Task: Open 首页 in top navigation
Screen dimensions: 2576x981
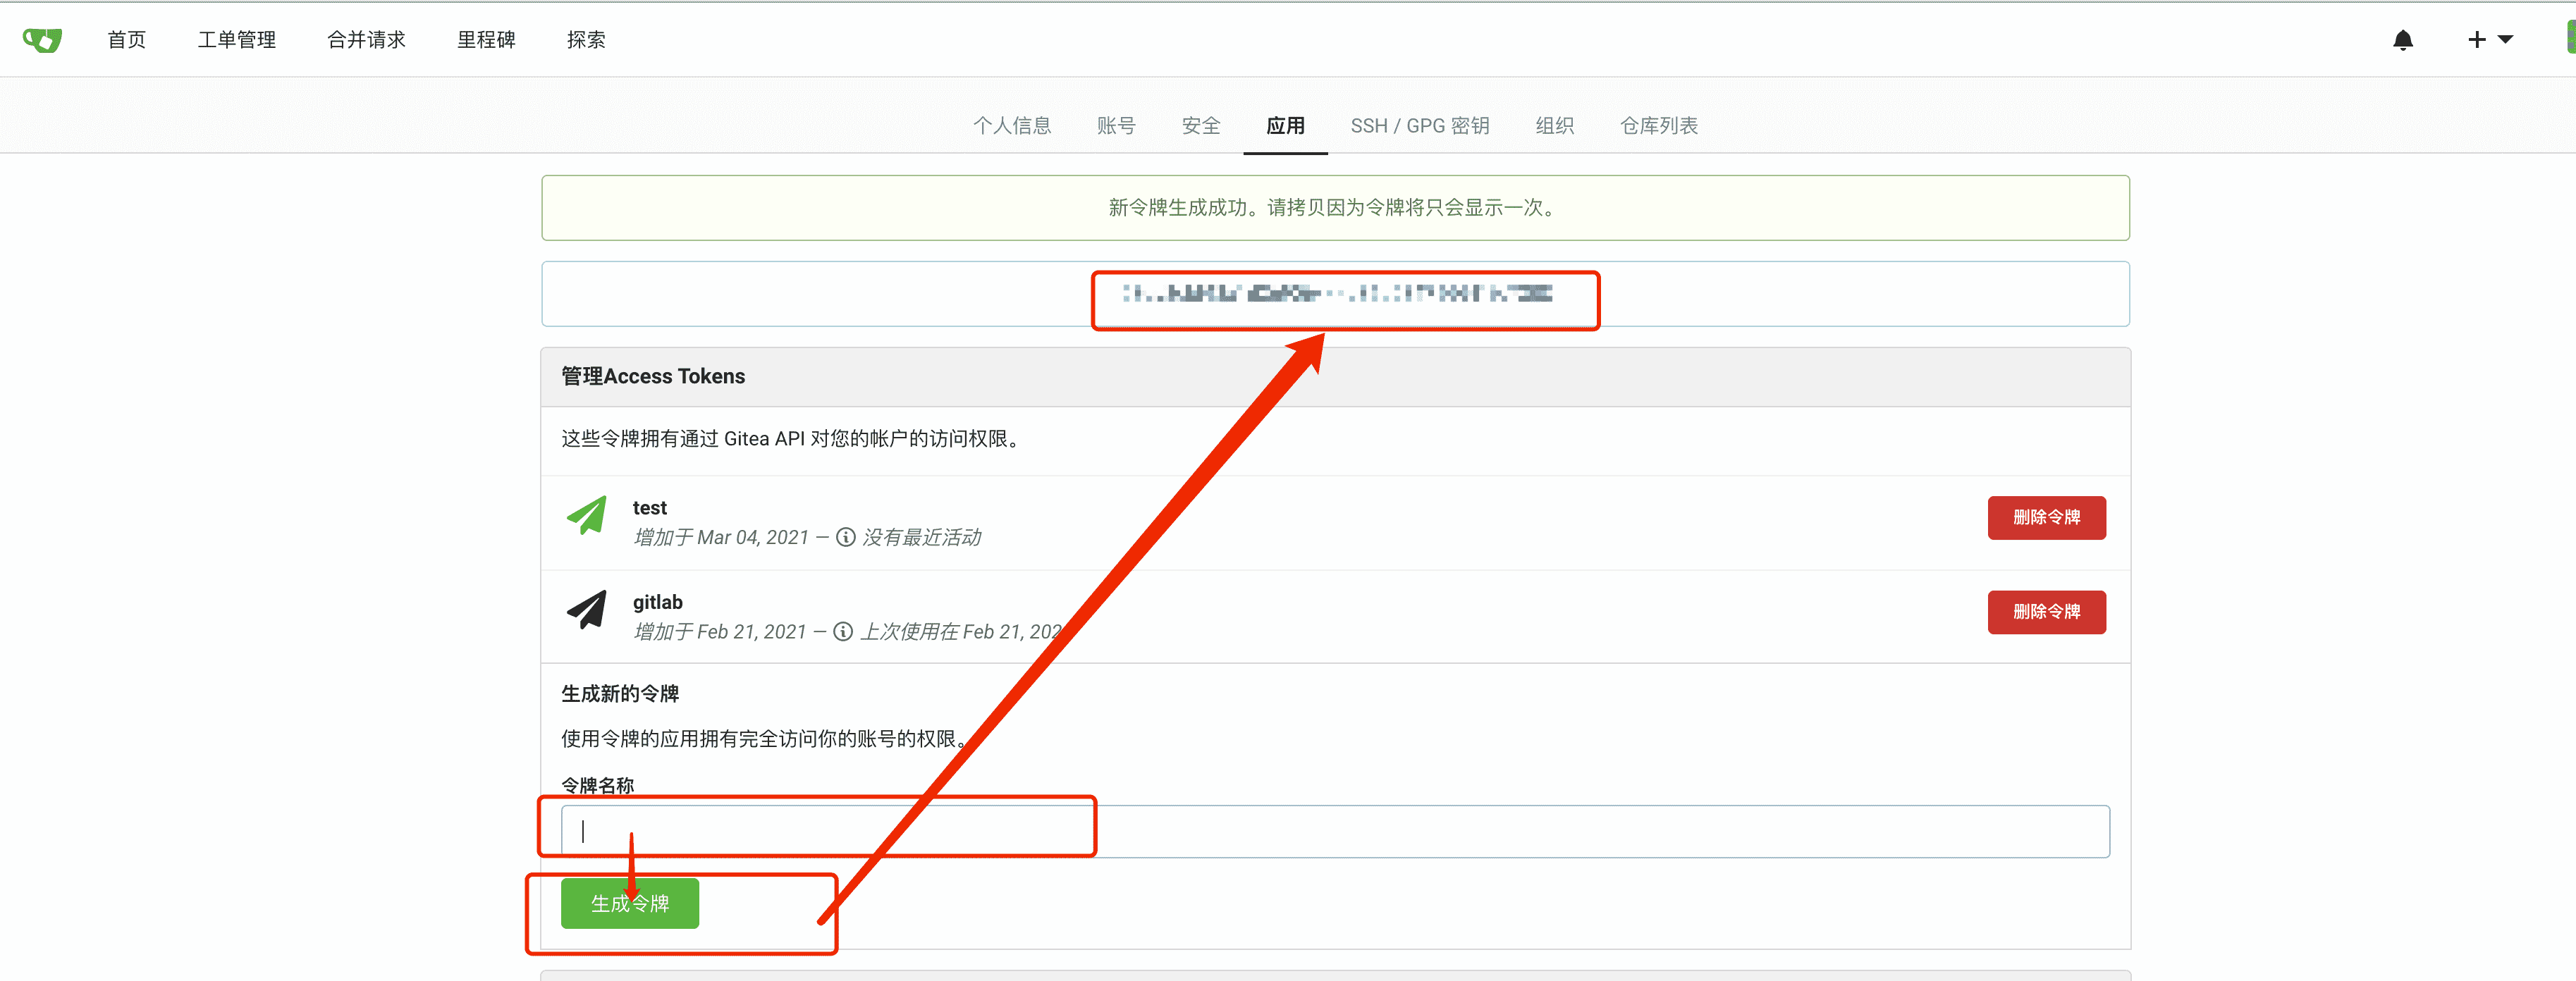Action: (127, 40)
